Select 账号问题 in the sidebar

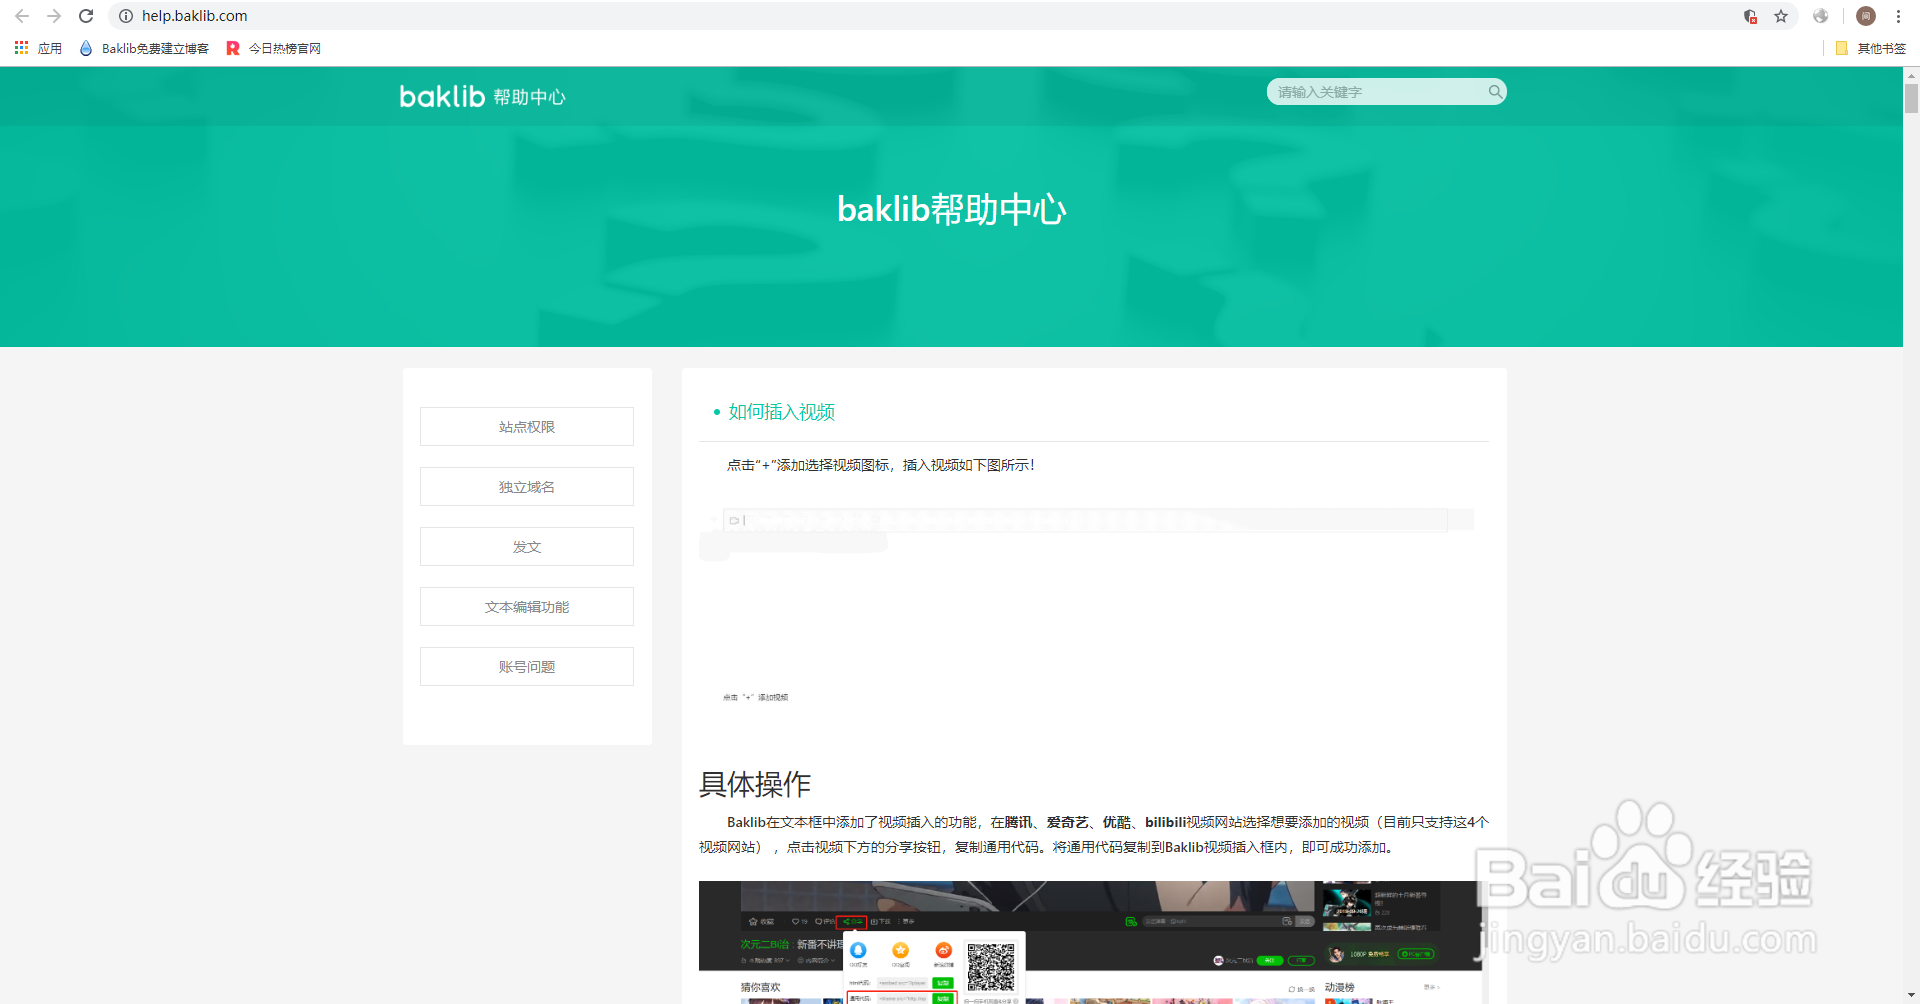[x=526, y=666]
